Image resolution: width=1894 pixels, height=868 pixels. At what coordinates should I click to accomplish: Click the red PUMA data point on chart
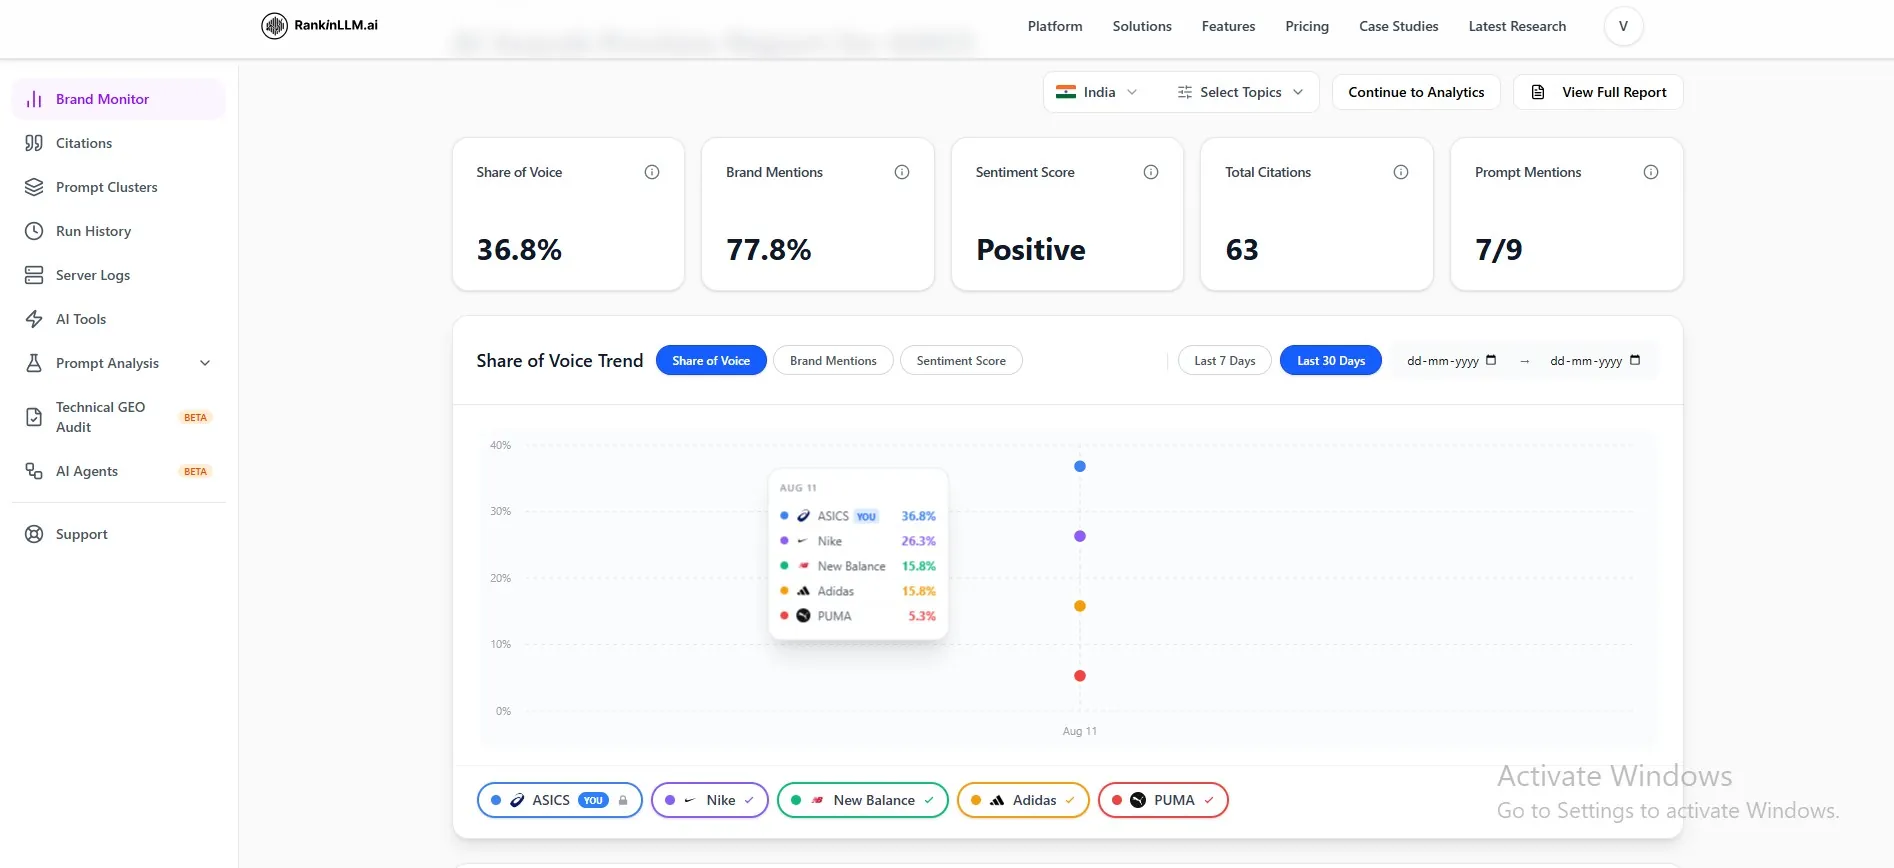click(x=1080, y=676)
